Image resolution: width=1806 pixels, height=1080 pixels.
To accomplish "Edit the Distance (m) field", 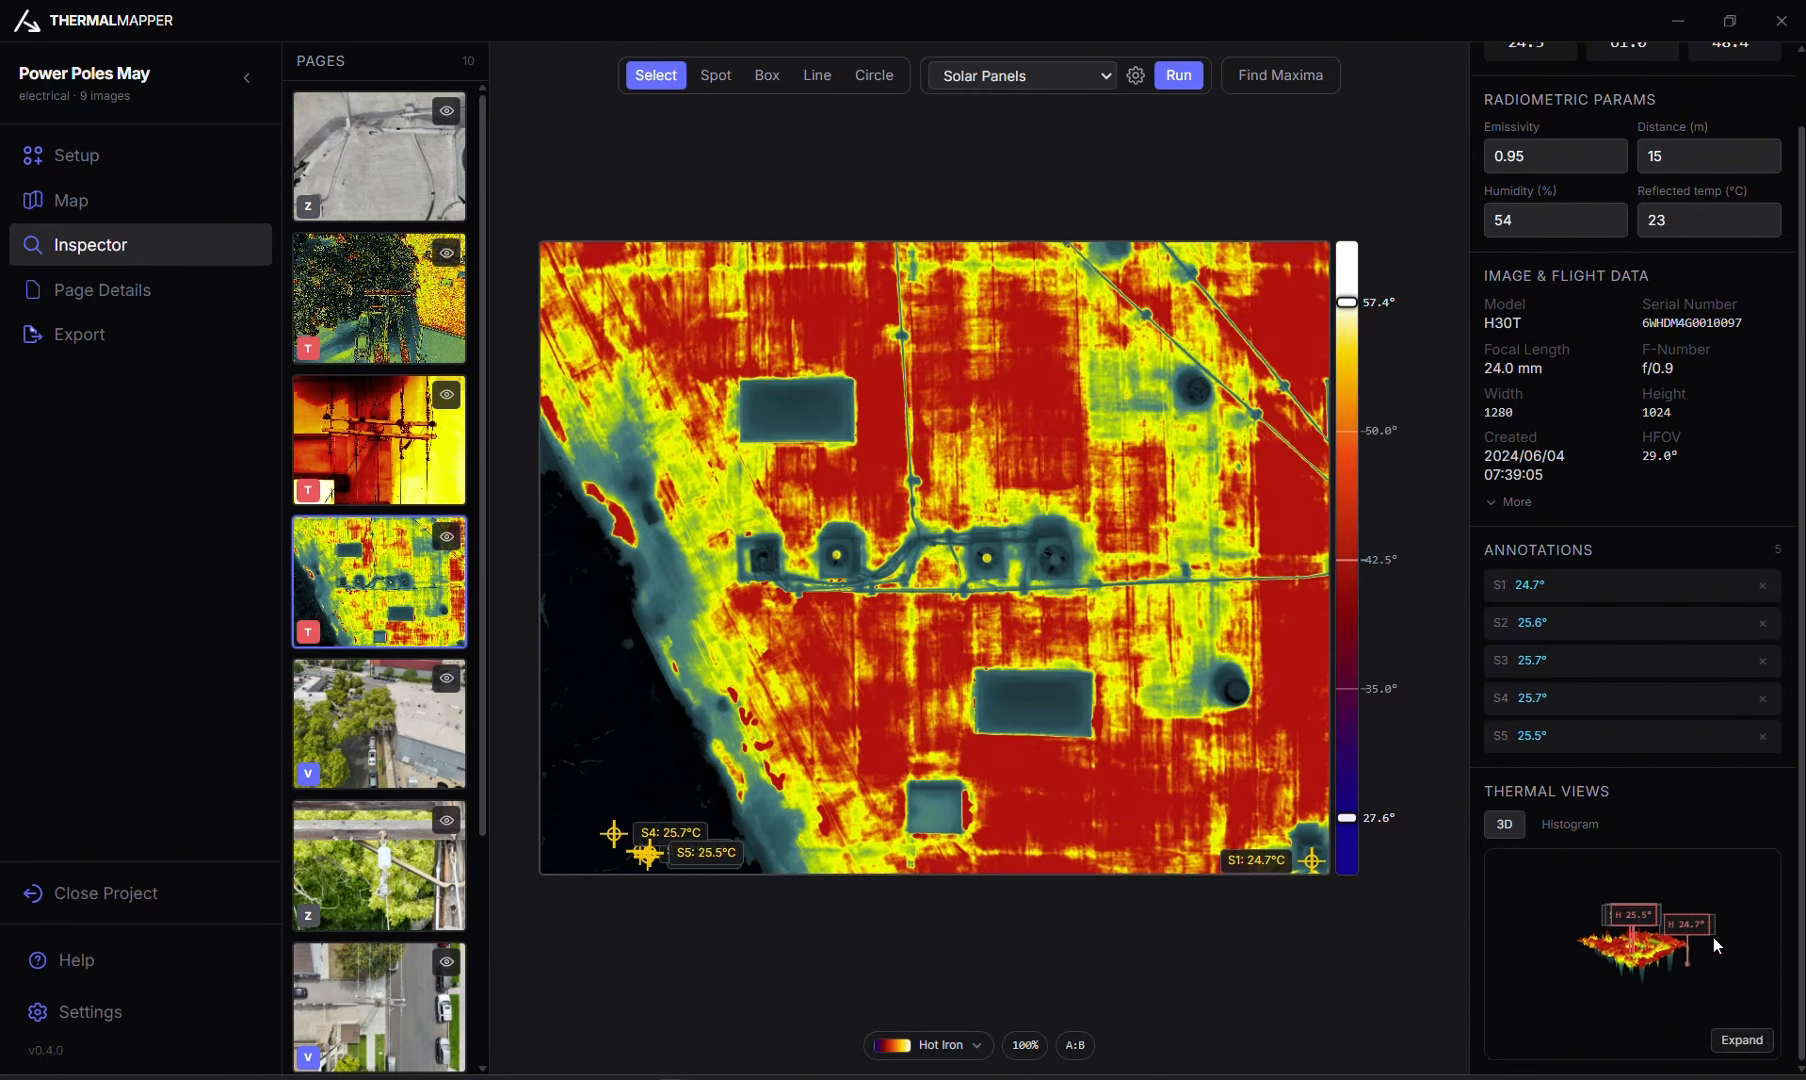I will (1709, 156).
